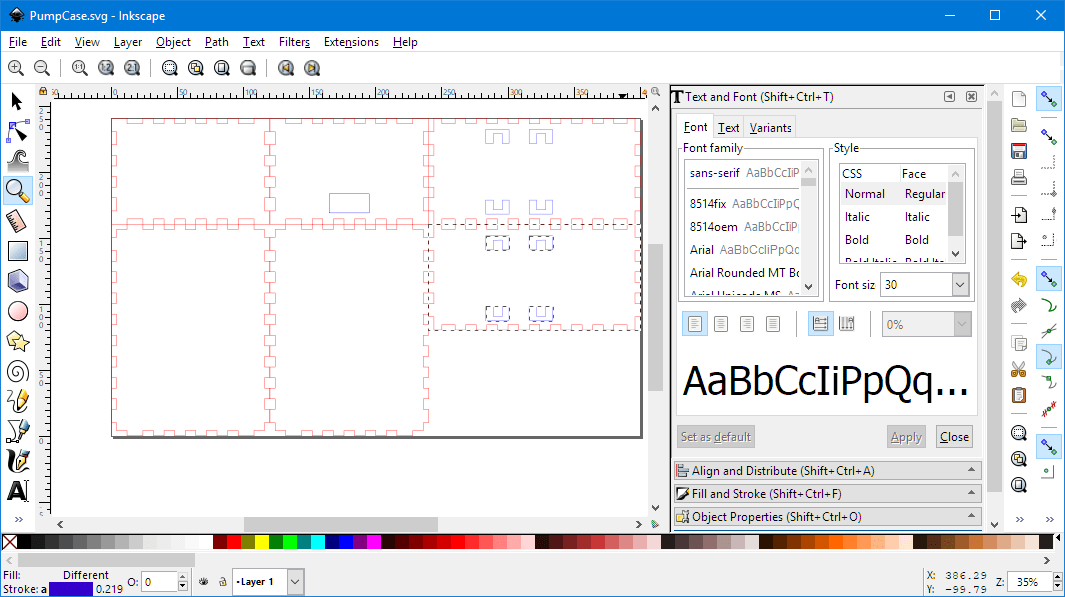Expand Object Properties panel
Screen dimensions: 1065x597
pos(827,517)
